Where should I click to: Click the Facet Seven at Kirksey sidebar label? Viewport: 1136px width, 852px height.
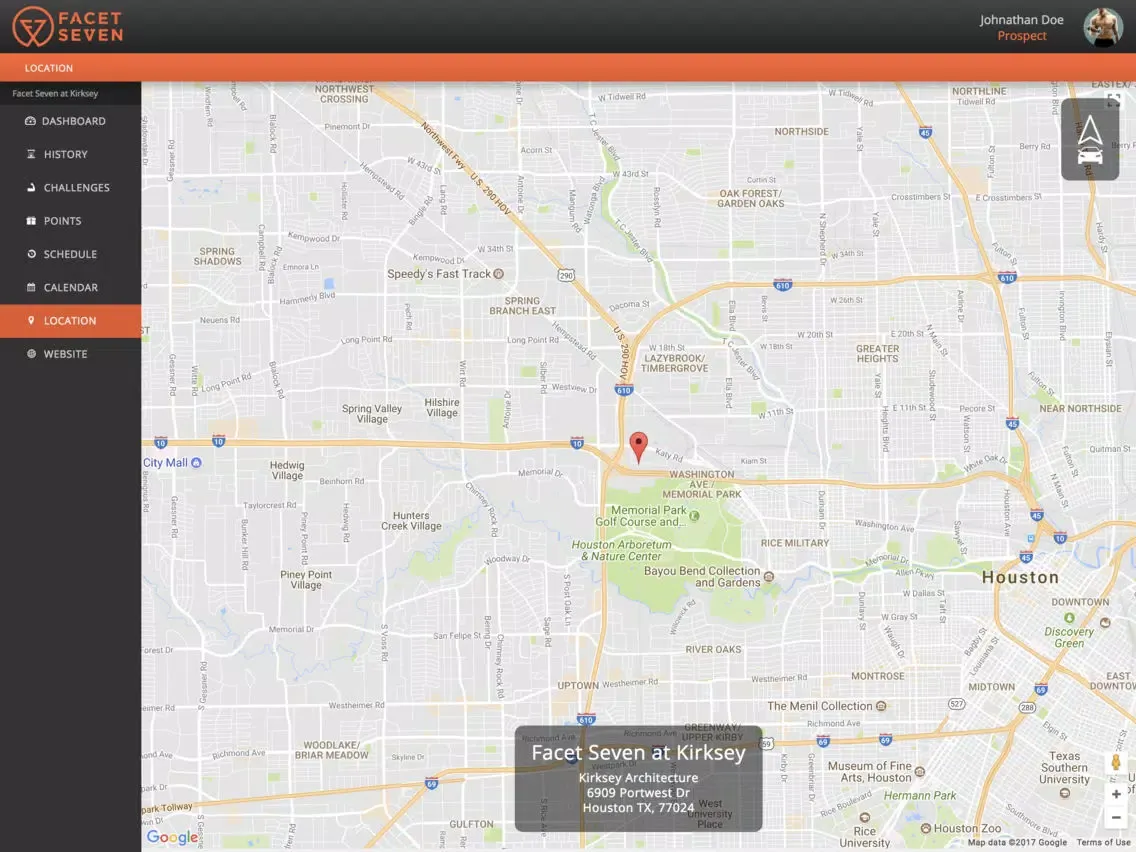(x=55, y=93)
